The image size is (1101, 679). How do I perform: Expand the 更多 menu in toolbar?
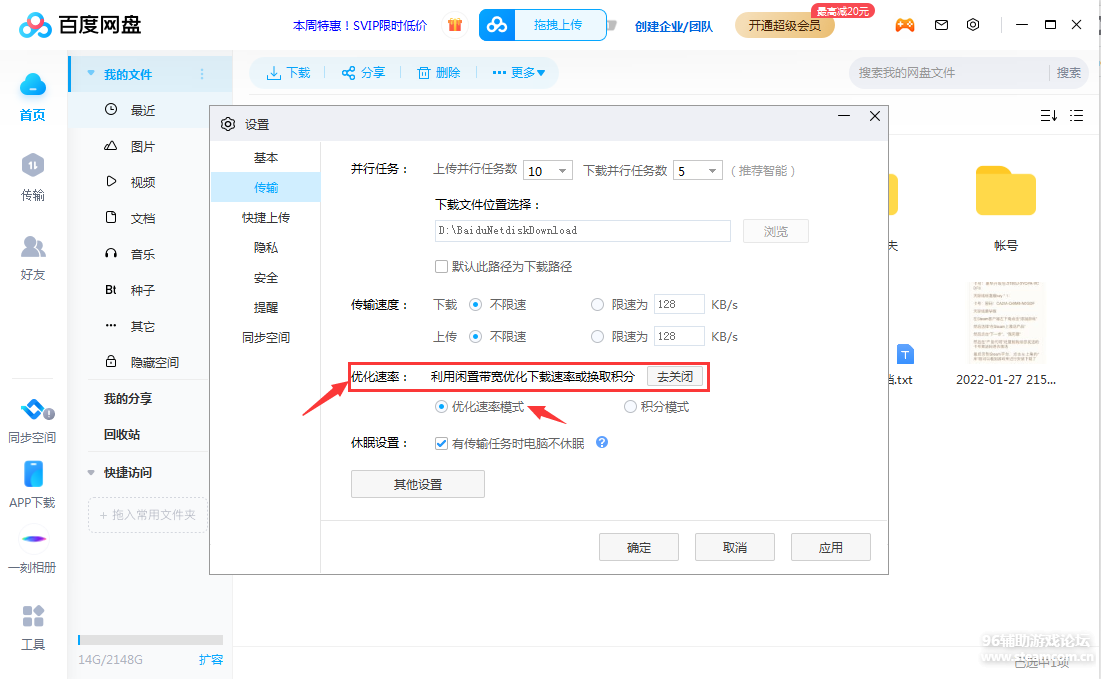518,73
